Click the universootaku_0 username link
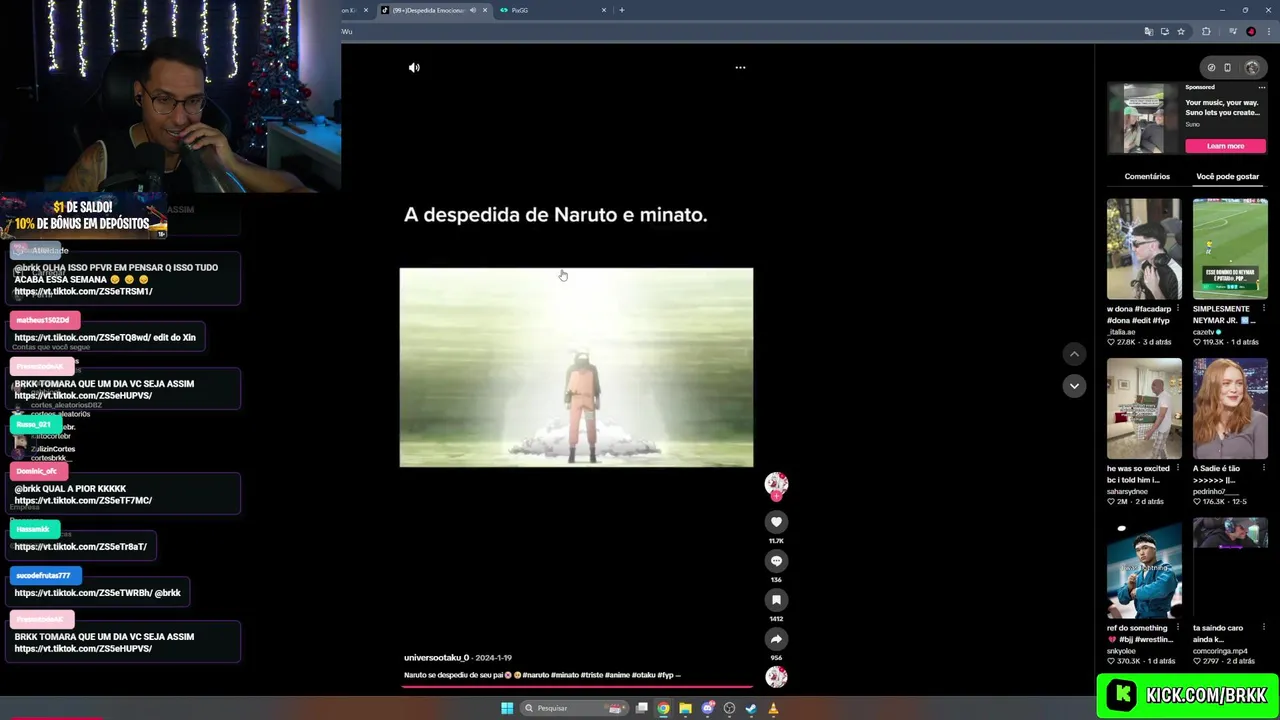Viewport: 1280px width, 720px height. tap(436, 658)
